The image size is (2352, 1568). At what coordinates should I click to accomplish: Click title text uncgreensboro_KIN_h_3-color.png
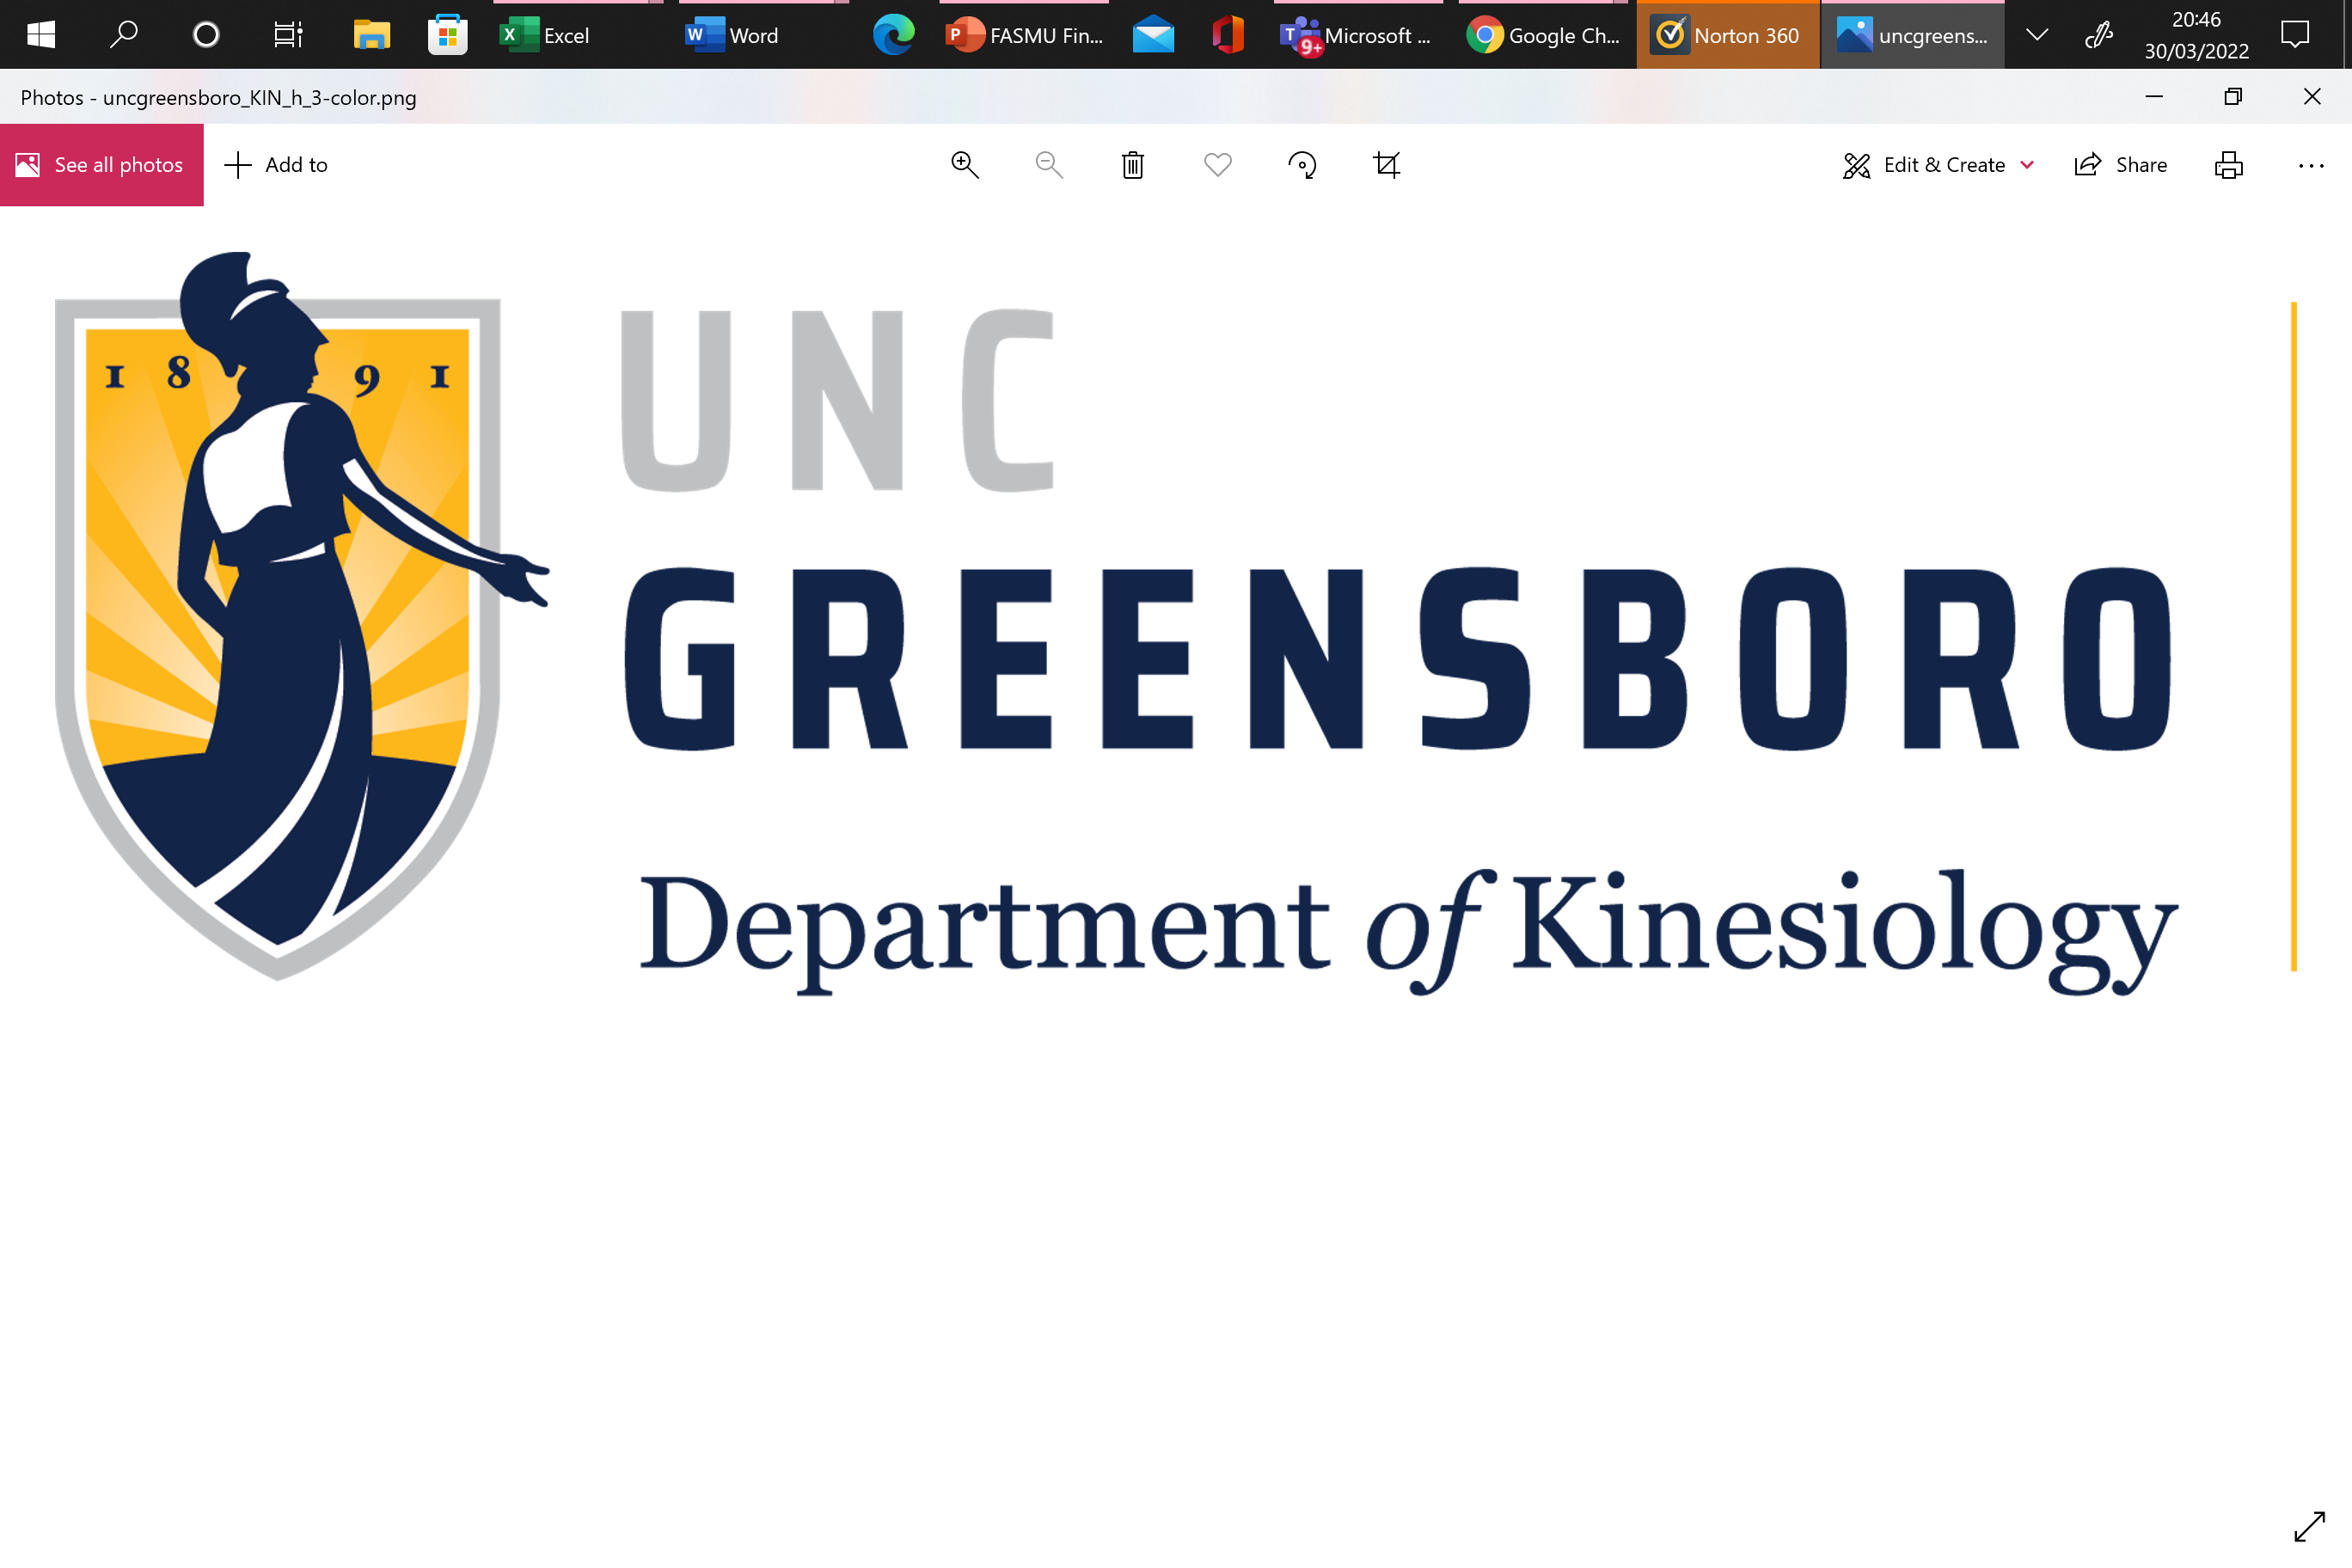point(260,98)
